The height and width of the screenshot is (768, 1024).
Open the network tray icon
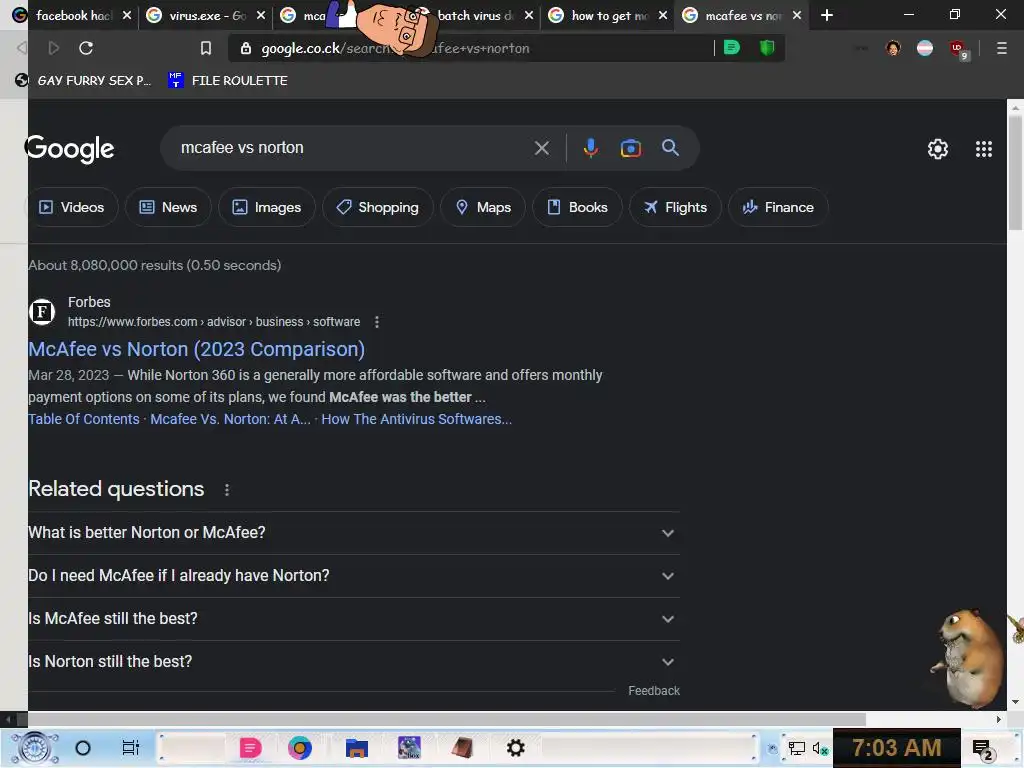click(x=797, y=748)
